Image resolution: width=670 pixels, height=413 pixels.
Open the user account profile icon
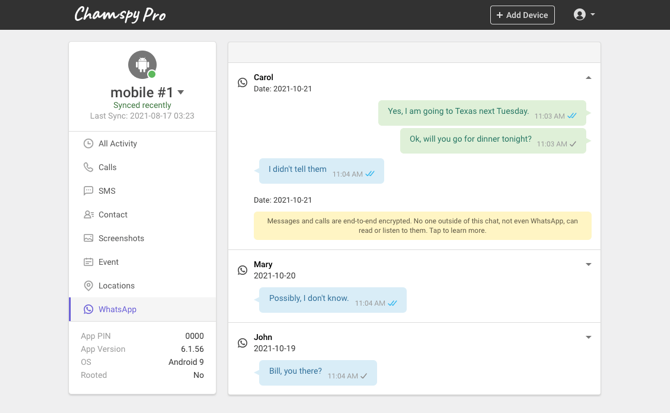tap(580, 15)
